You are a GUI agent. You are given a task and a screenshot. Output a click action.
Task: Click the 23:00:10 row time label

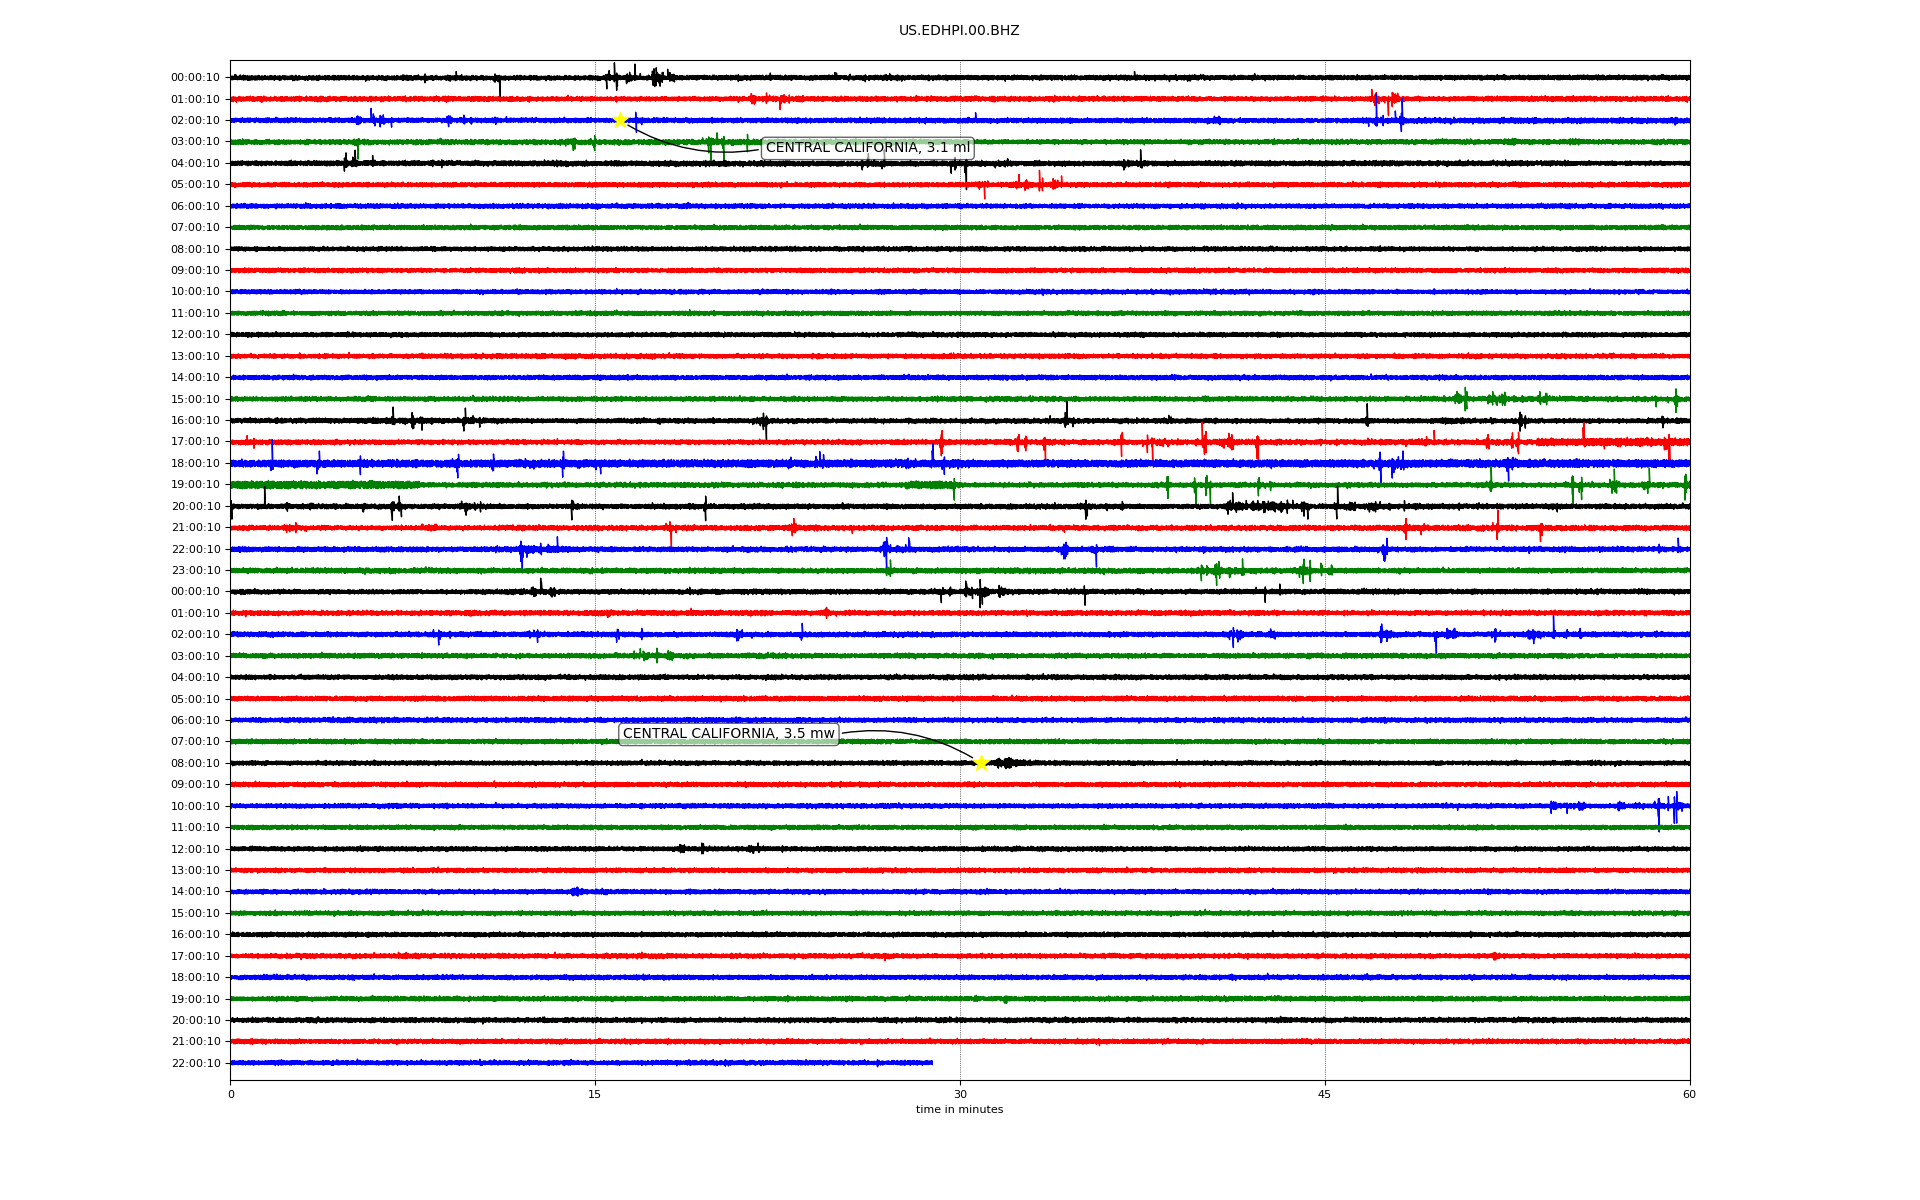tap(195, 571)
